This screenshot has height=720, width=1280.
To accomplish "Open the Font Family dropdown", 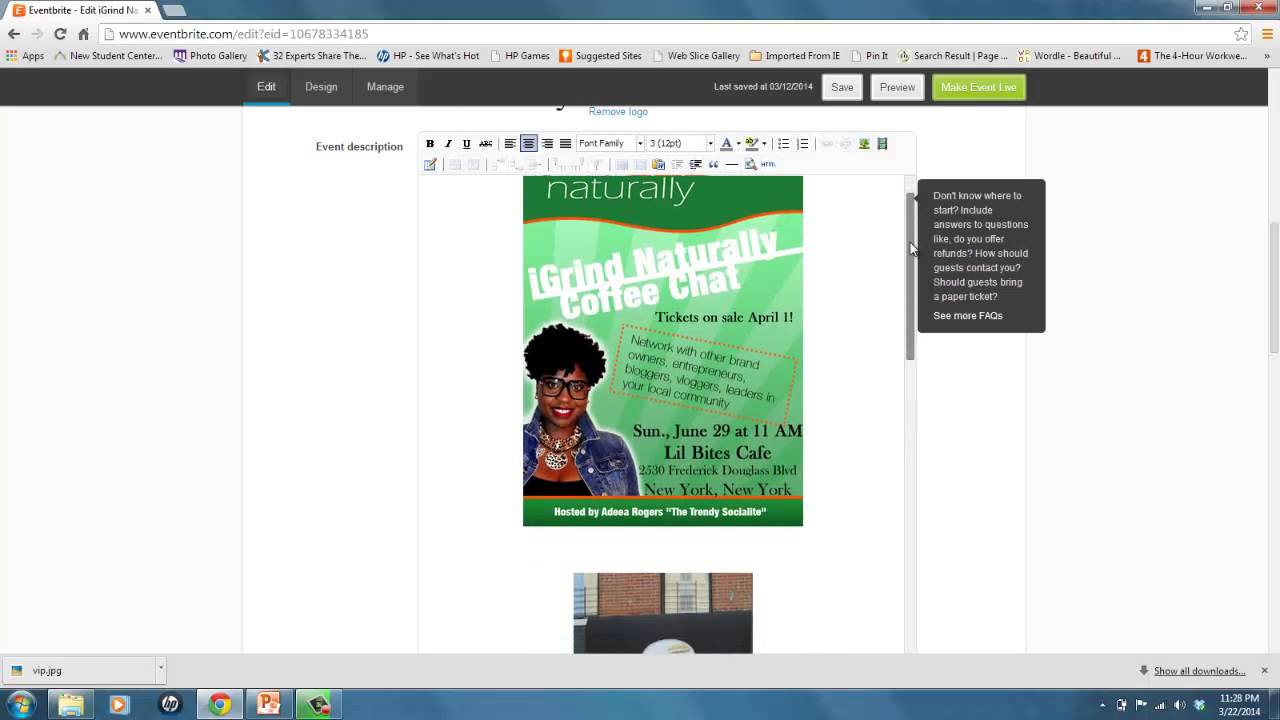I will point(610,144).
